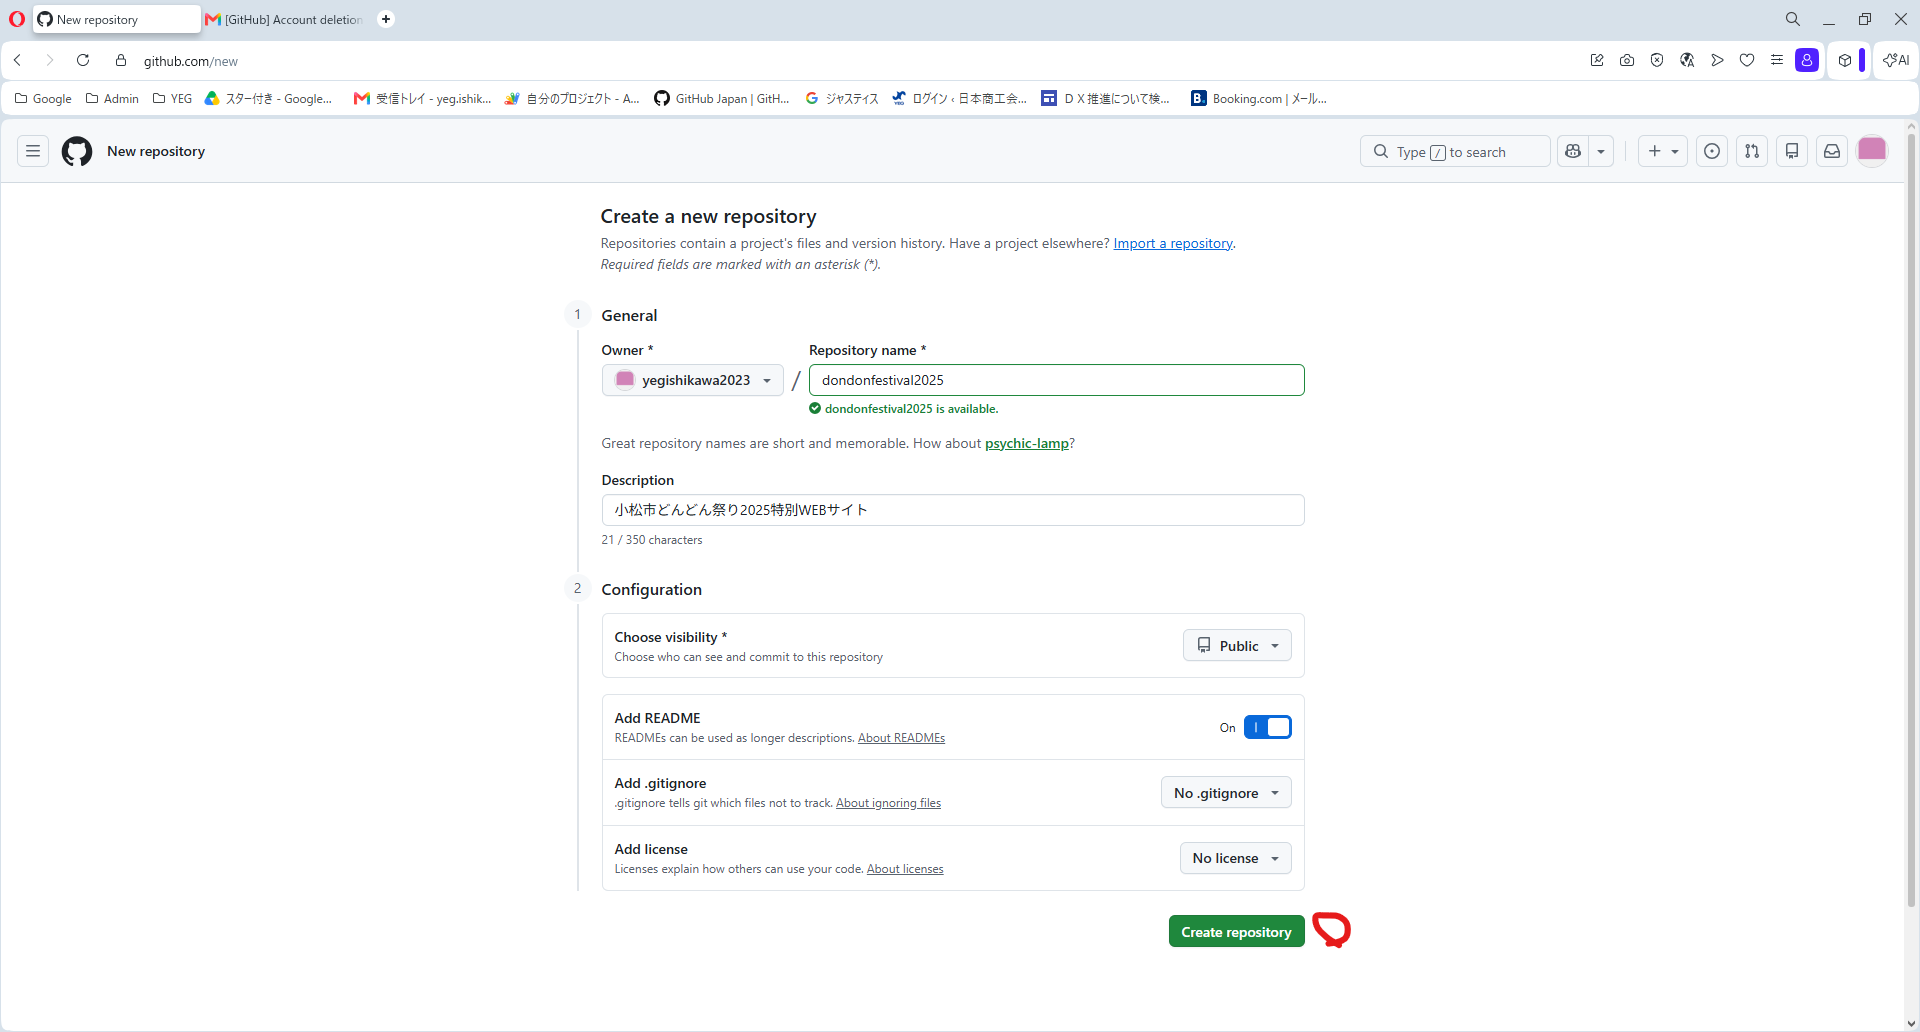Open the No .gitignore dropdown
1920x1032 pixels.
pyautogui.click(x=1226, y=793)
